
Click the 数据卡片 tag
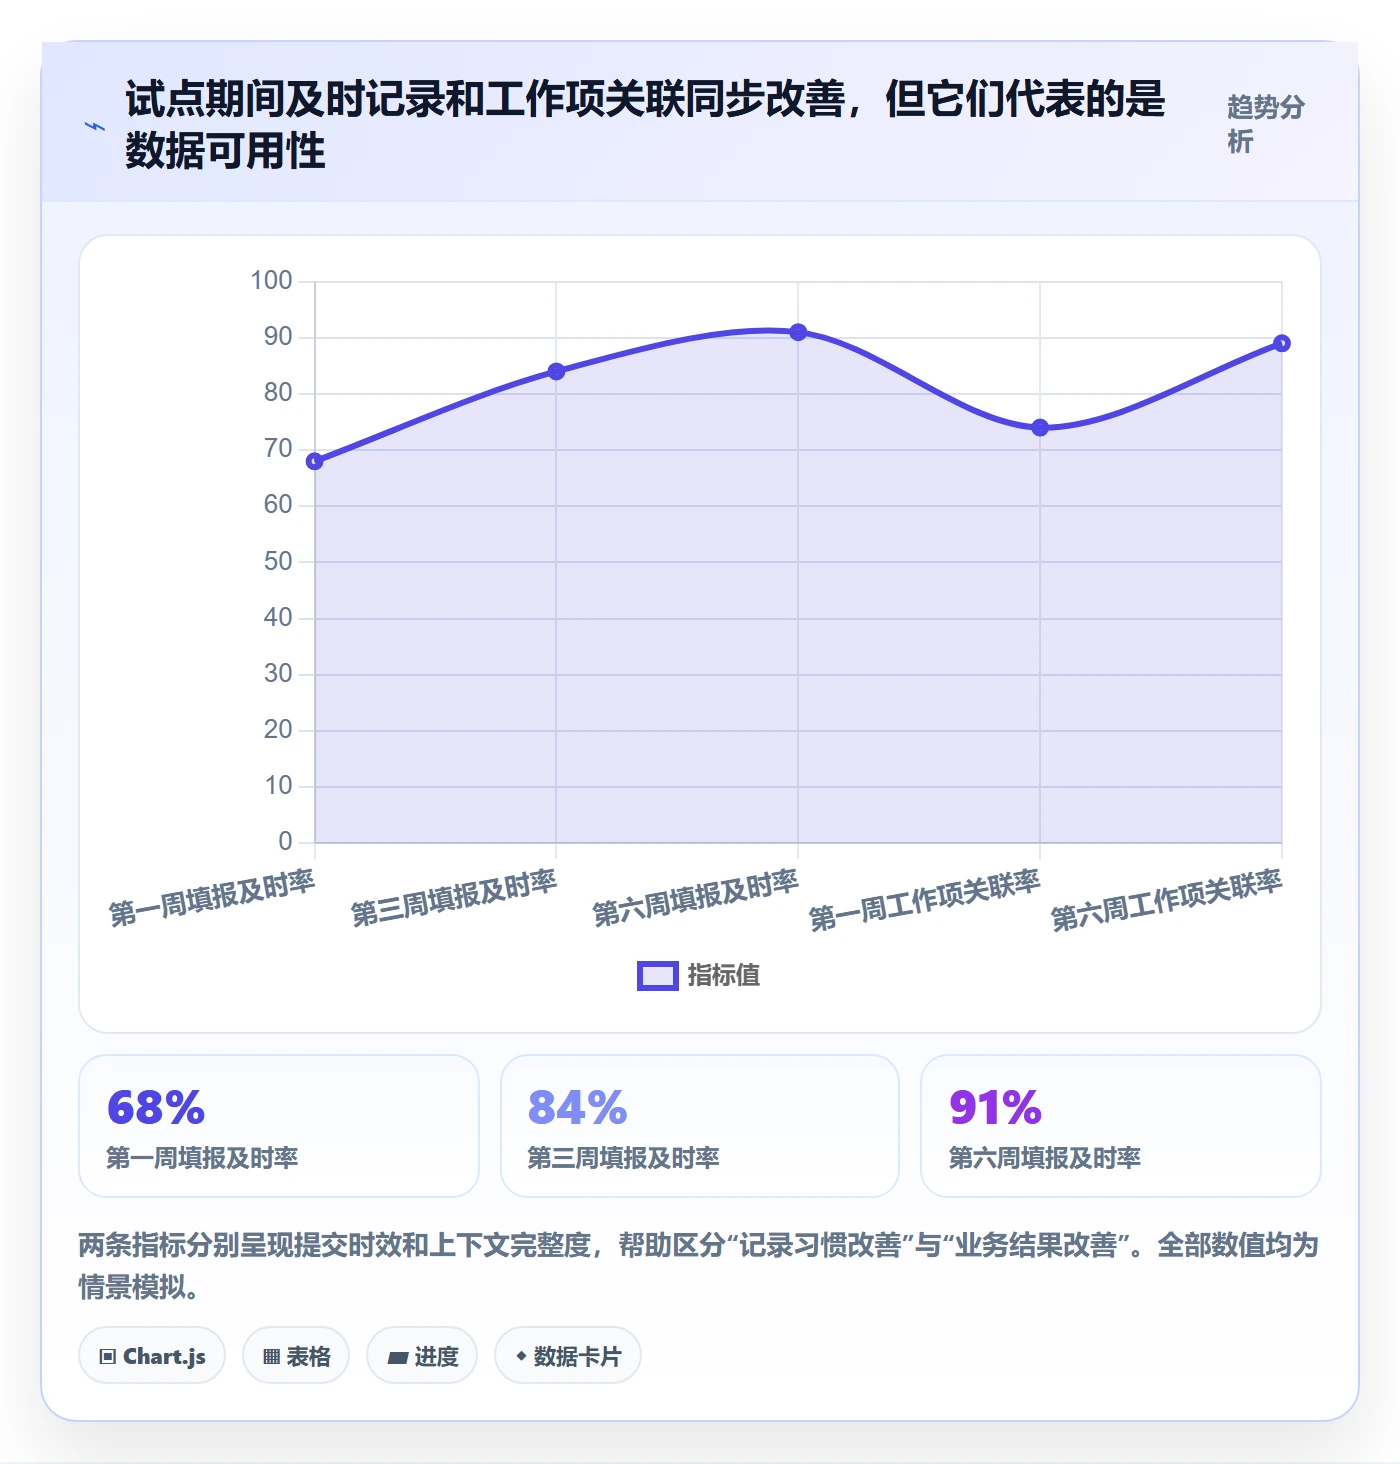(x=568, y=1356)
